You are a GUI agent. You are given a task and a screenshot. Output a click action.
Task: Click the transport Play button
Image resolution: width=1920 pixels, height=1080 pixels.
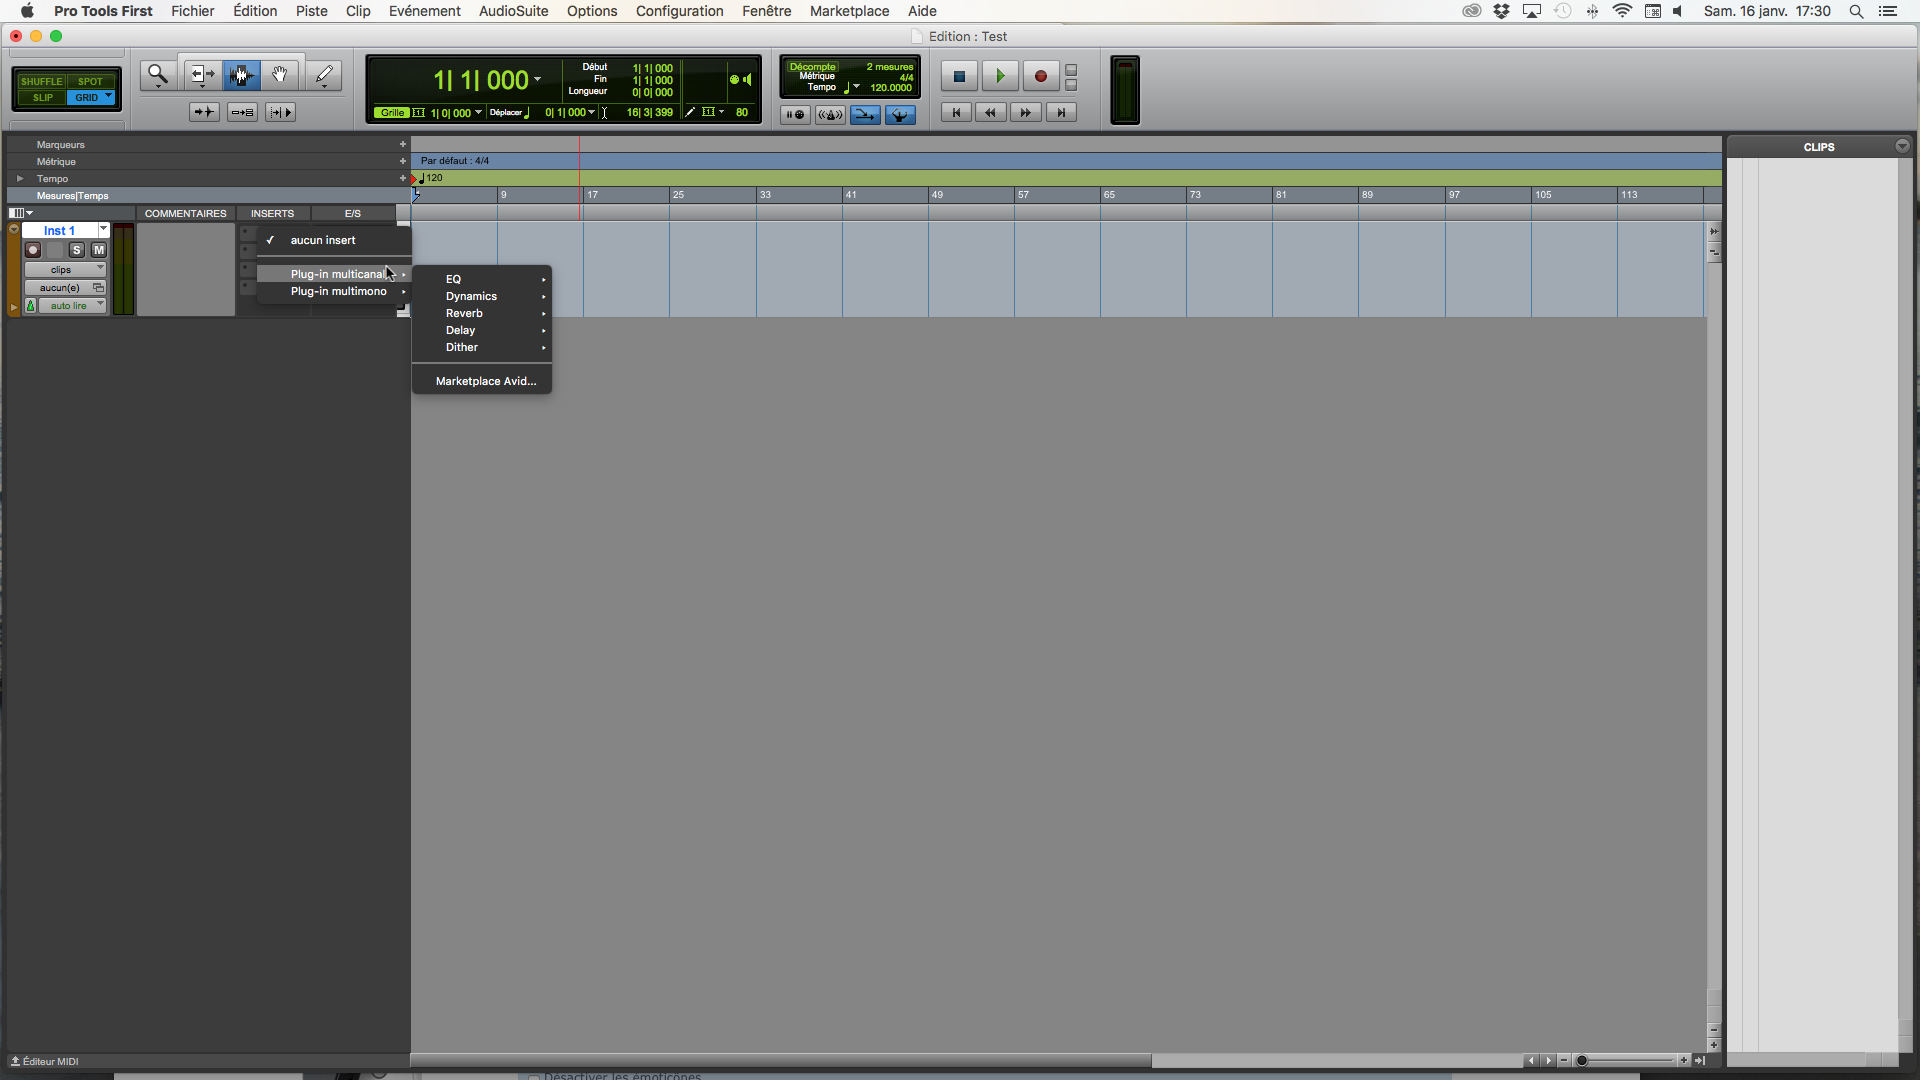(999, 76)
